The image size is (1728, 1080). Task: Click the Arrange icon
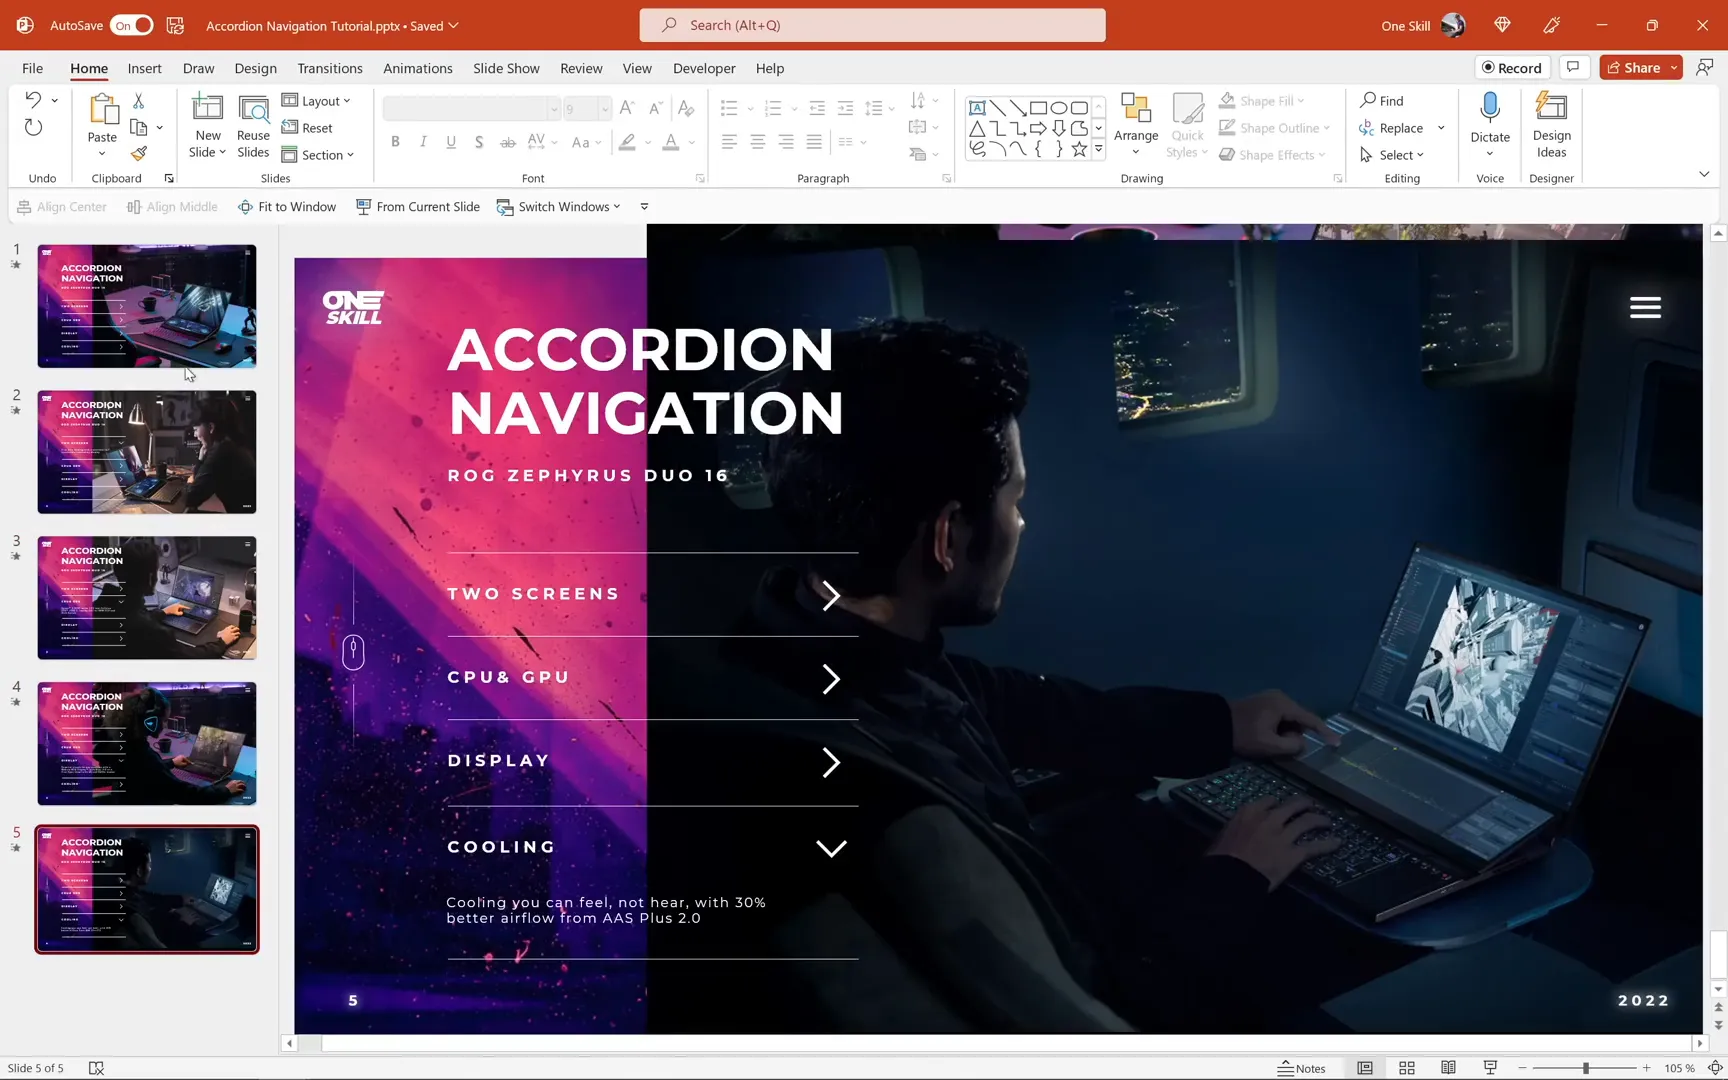1136,109
